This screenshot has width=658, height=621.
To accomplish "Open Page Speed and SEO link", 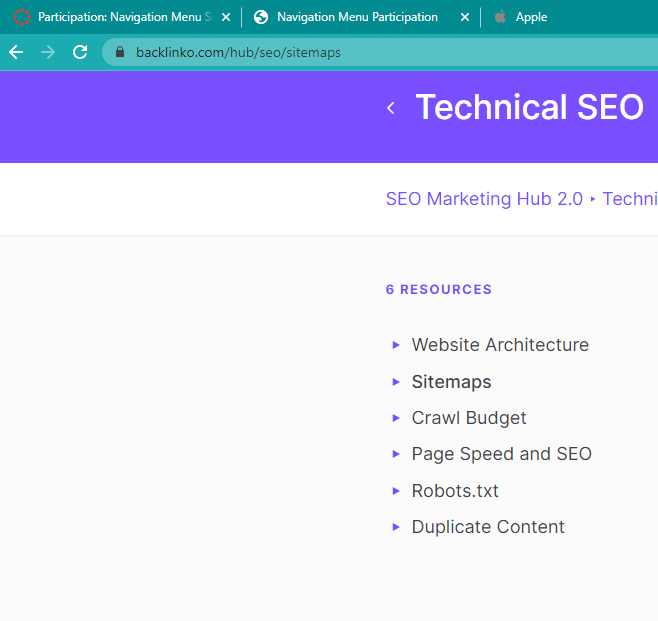I will click(501, 454).
